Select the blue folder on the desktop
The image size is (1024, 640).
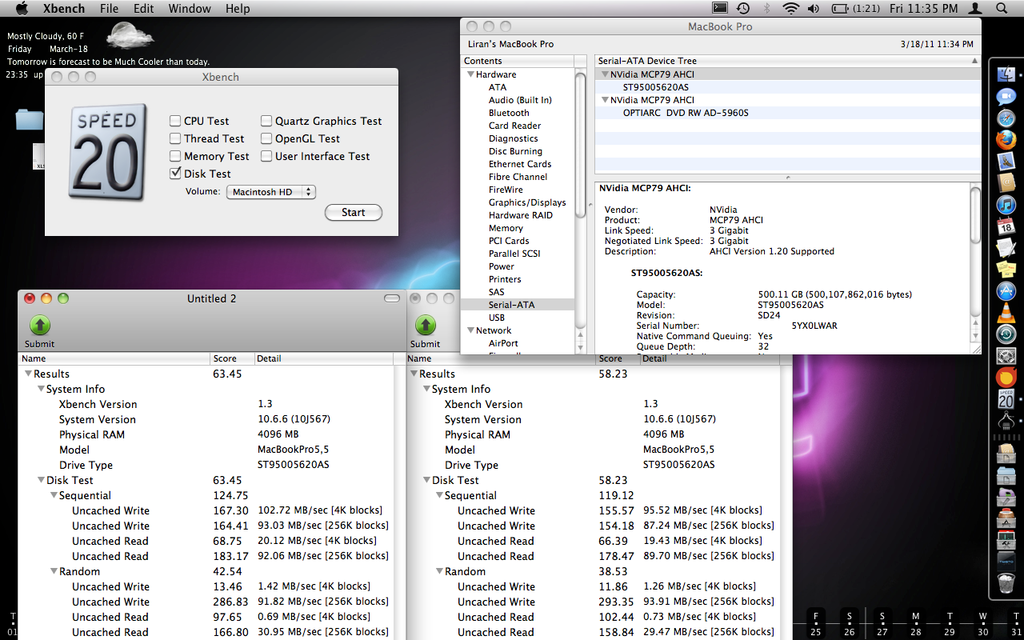tap(29, 120)
